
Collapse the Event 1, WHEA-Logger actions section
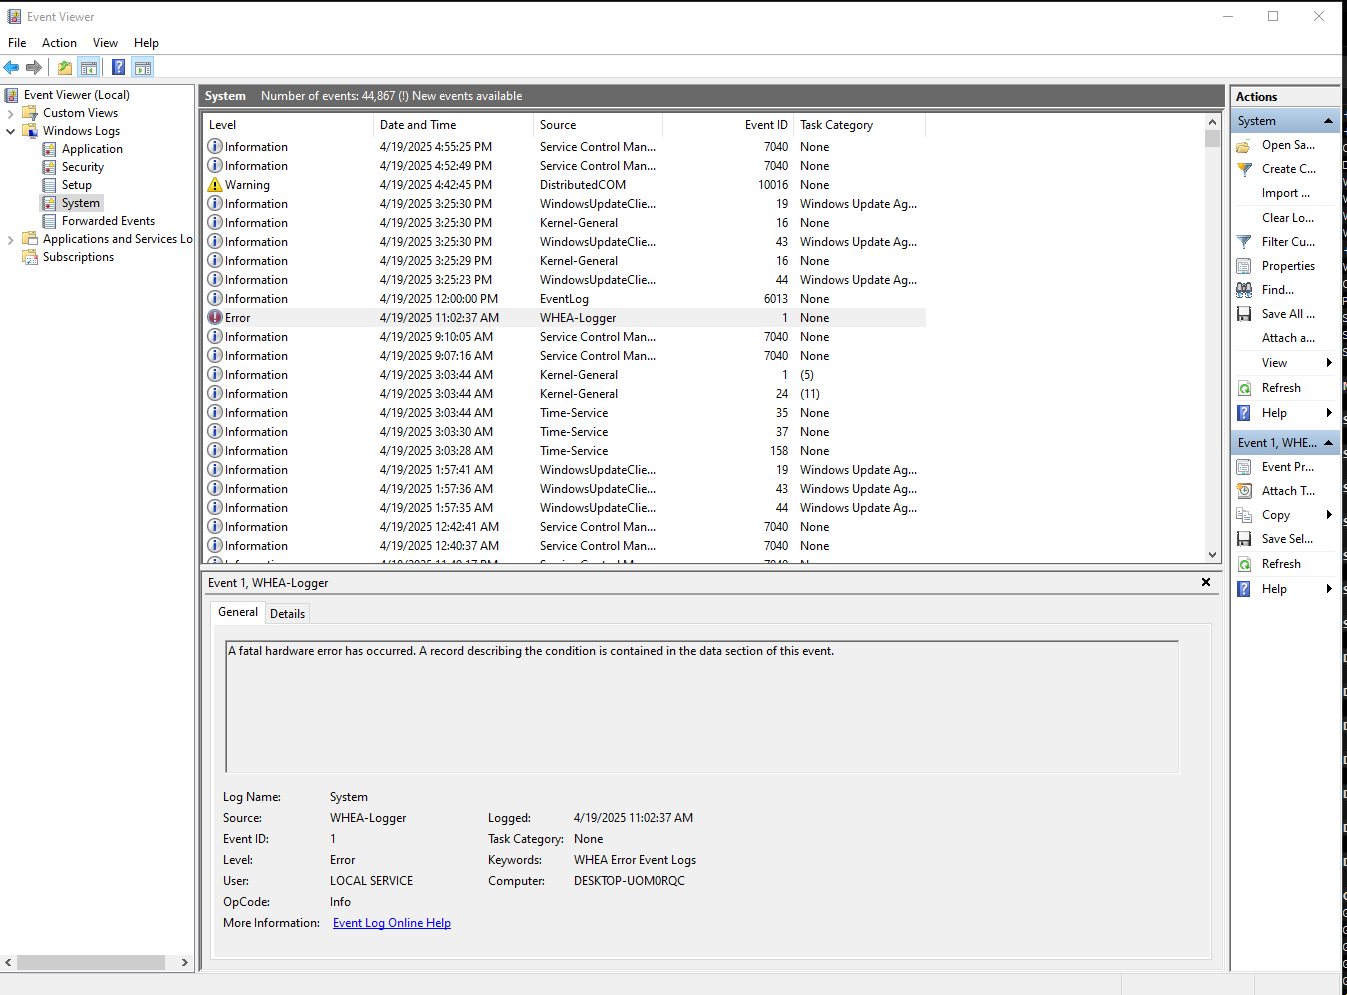[1328, 443]
